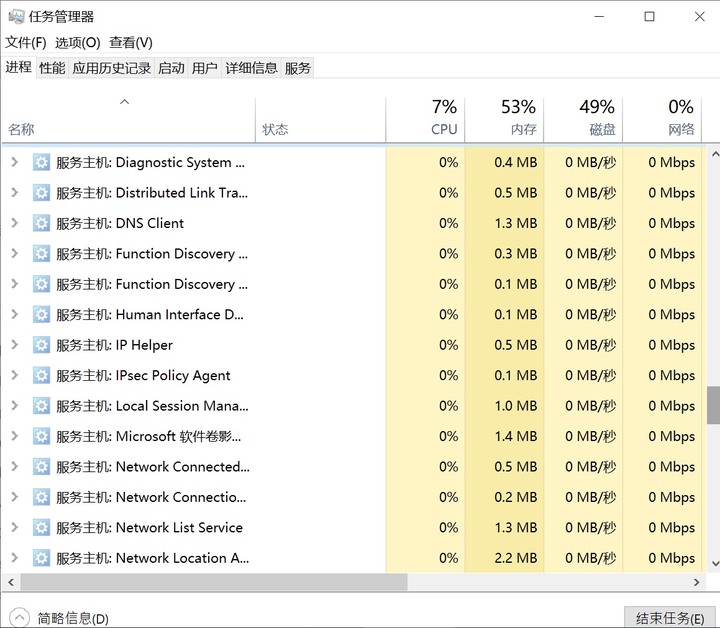
Task: Click gear icon of Function Discovery row with 0.1 MB
Action: coord(41,284)
